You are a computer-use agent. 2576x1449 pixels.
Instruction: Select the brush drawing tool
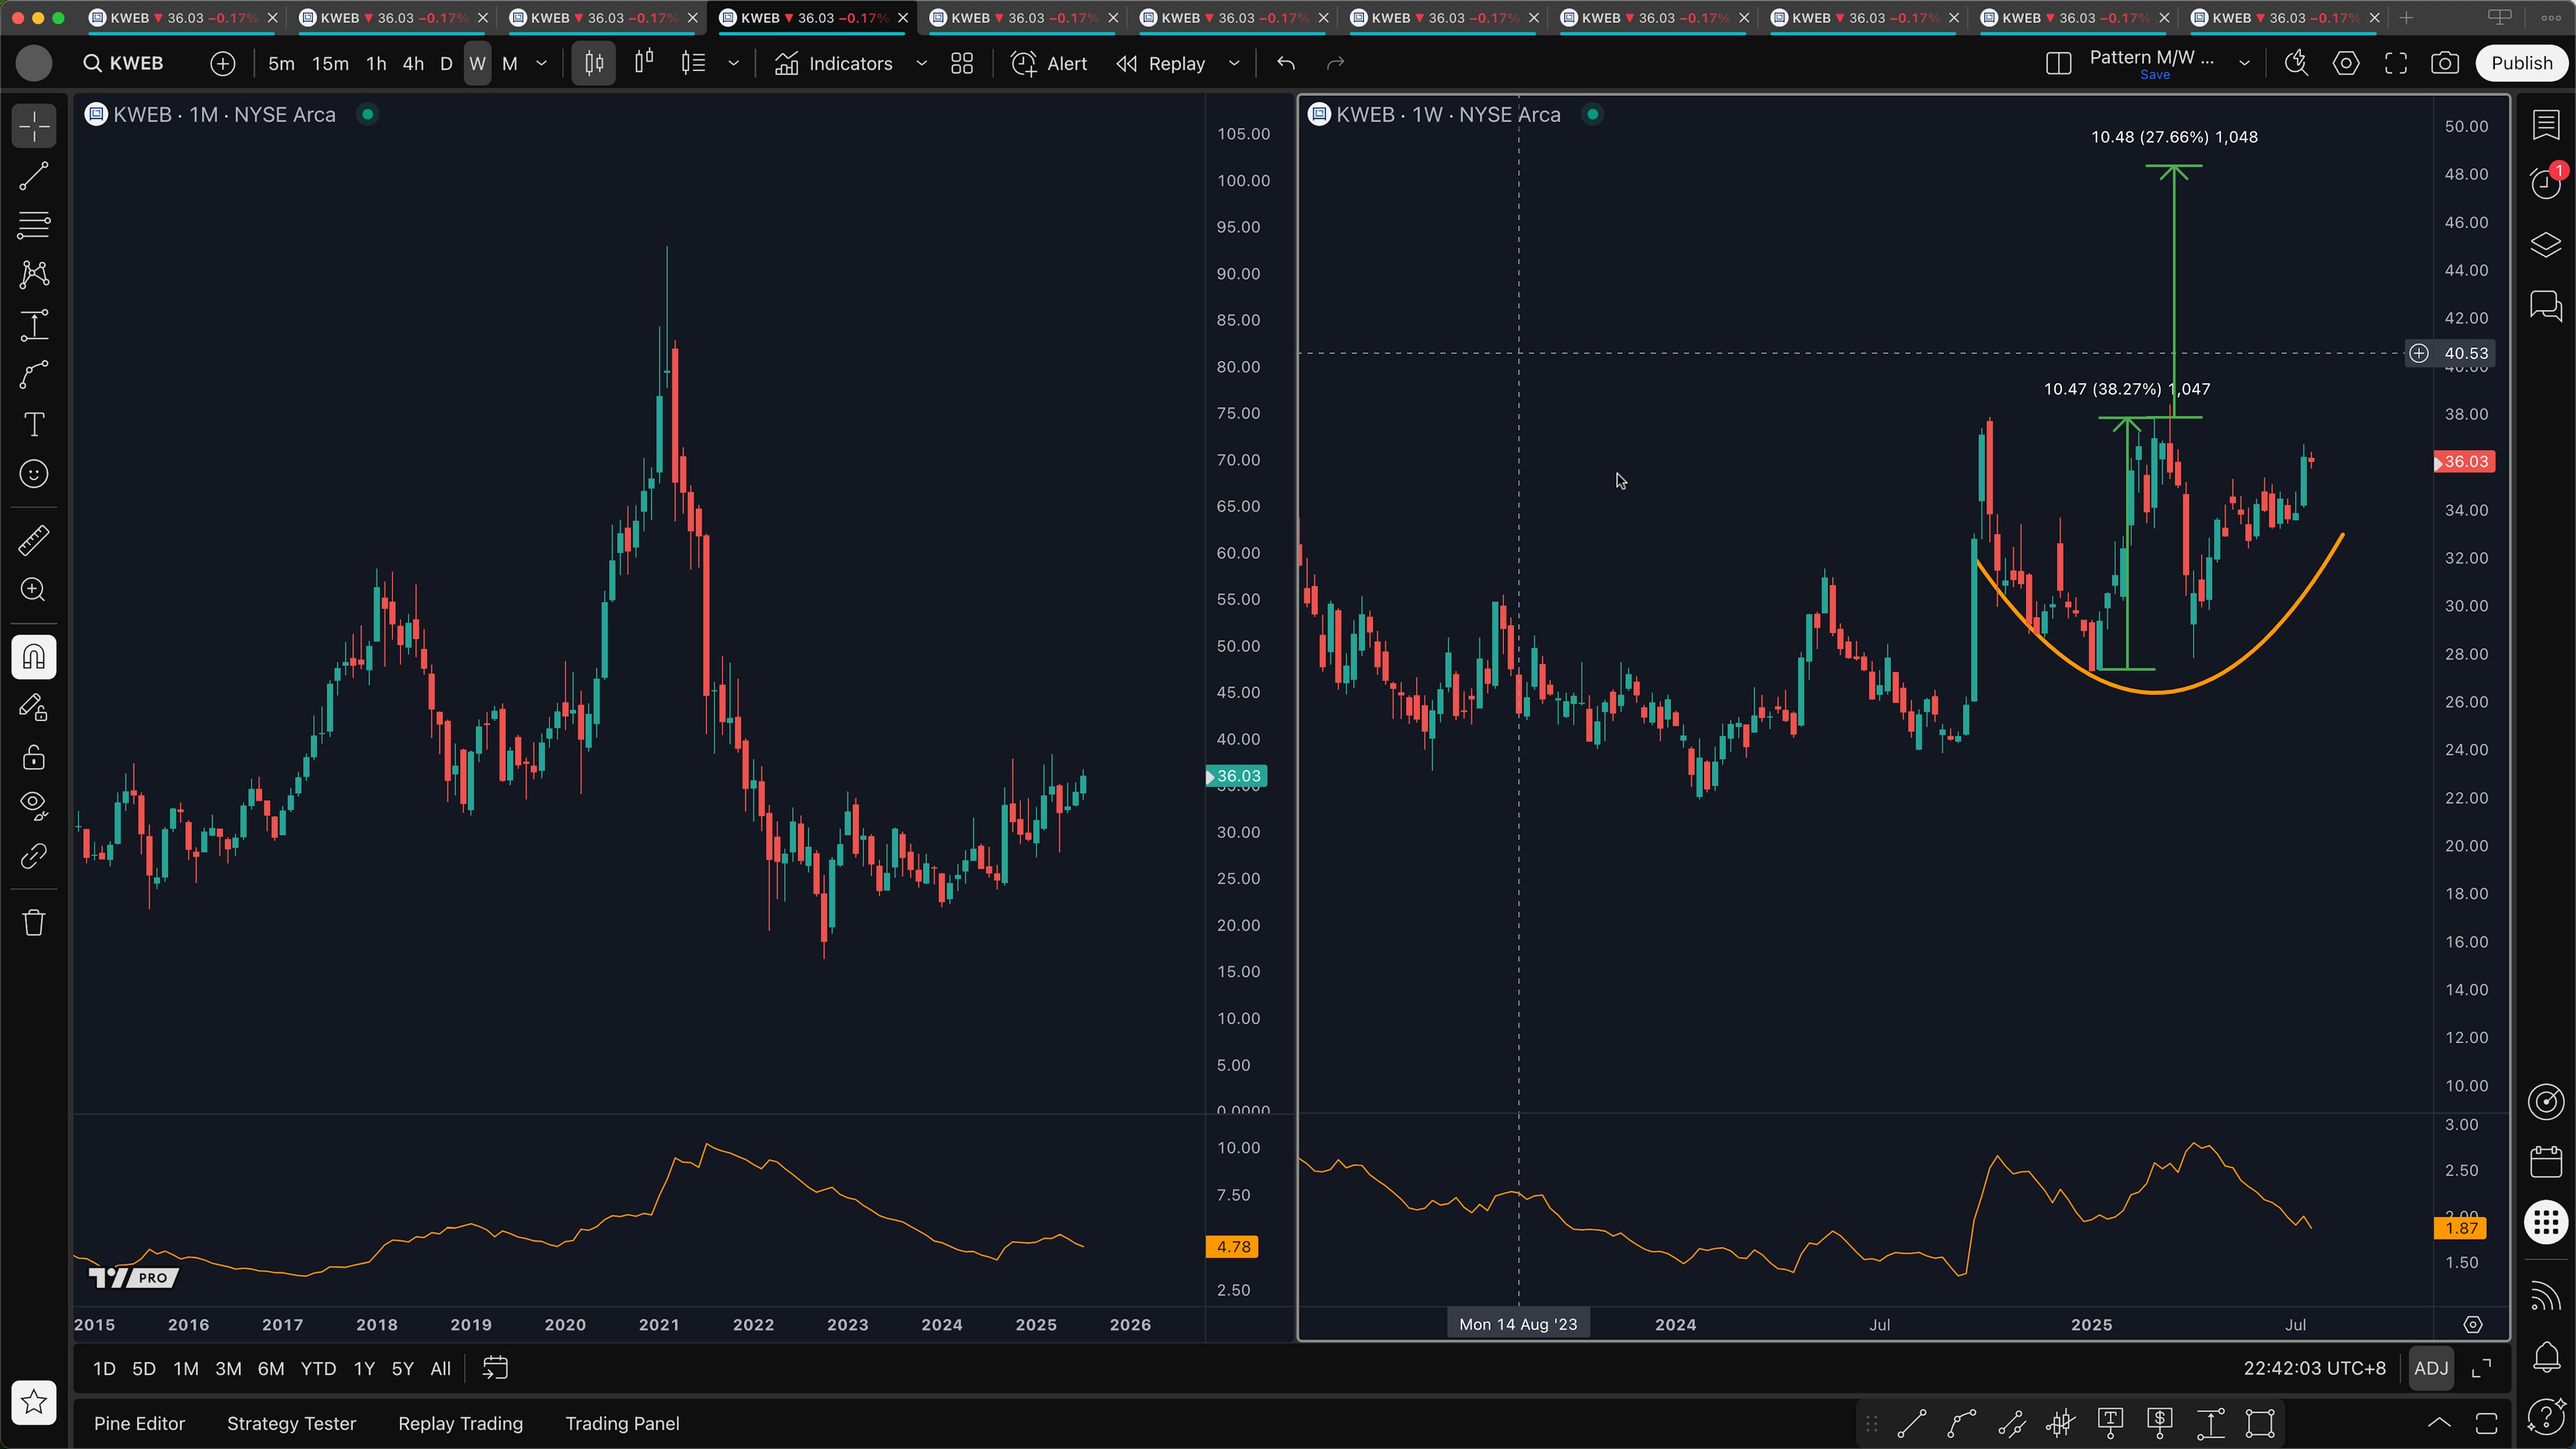34,375
